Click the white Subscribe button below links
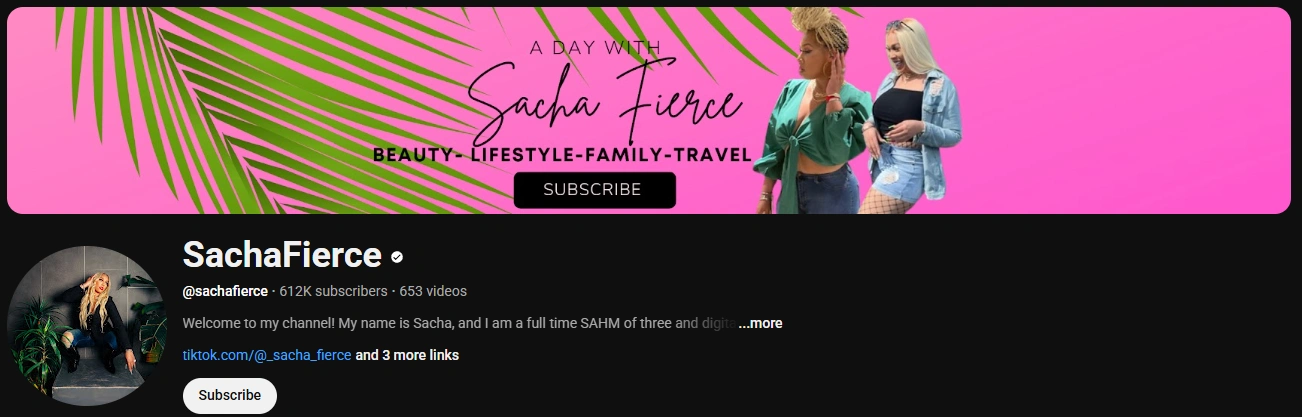 coord(229,395)
